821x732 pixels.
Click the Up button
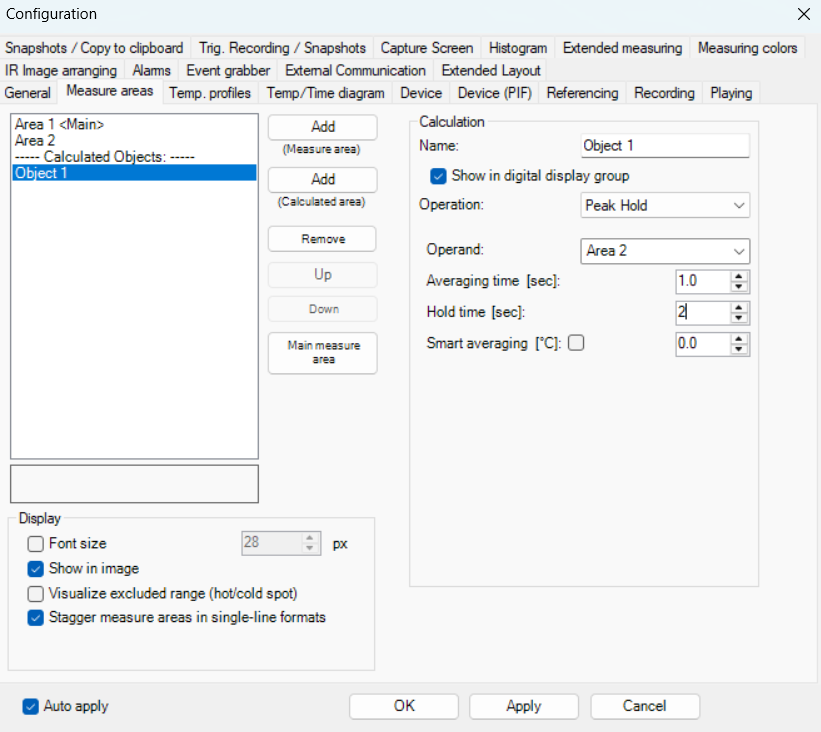(323, 274)
